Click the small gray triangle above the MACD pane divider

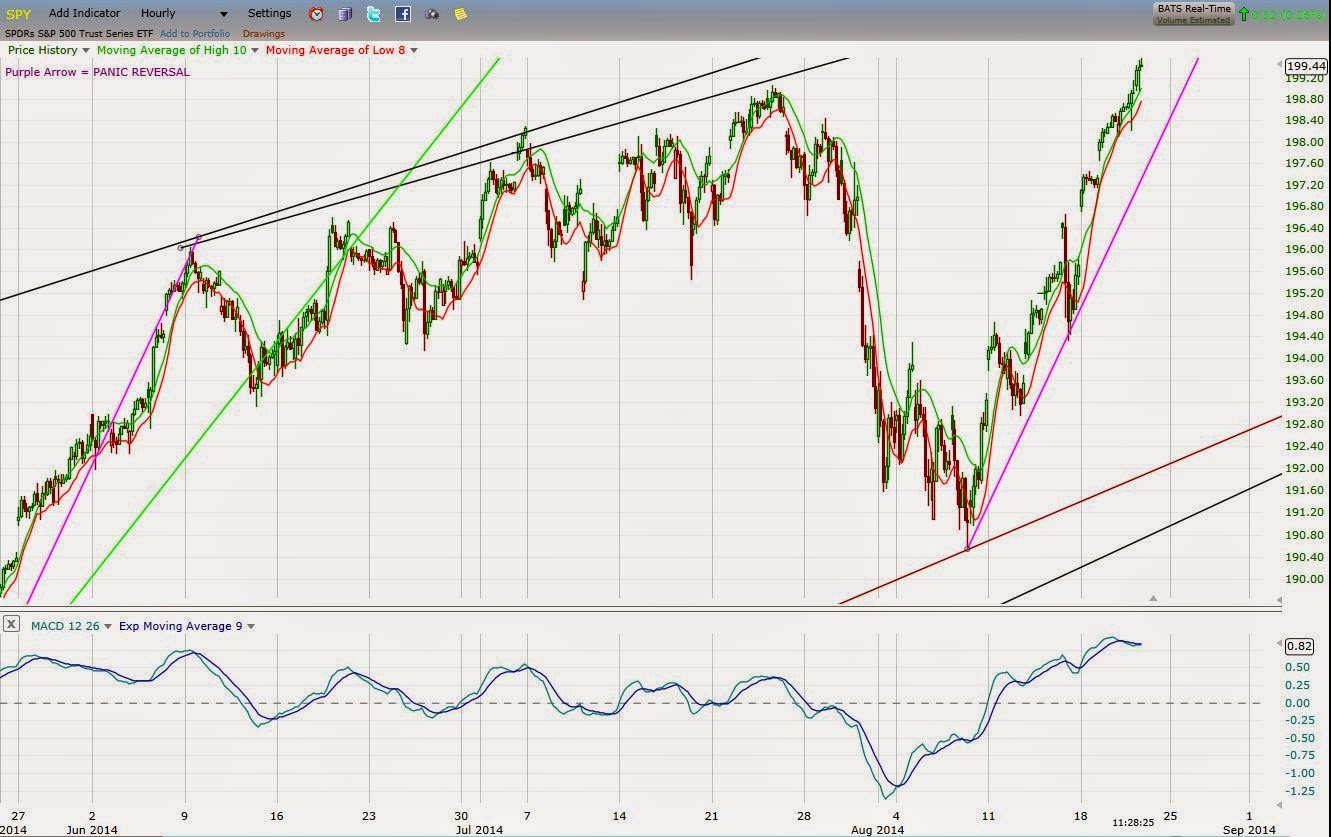click(x=1153, y=598)
